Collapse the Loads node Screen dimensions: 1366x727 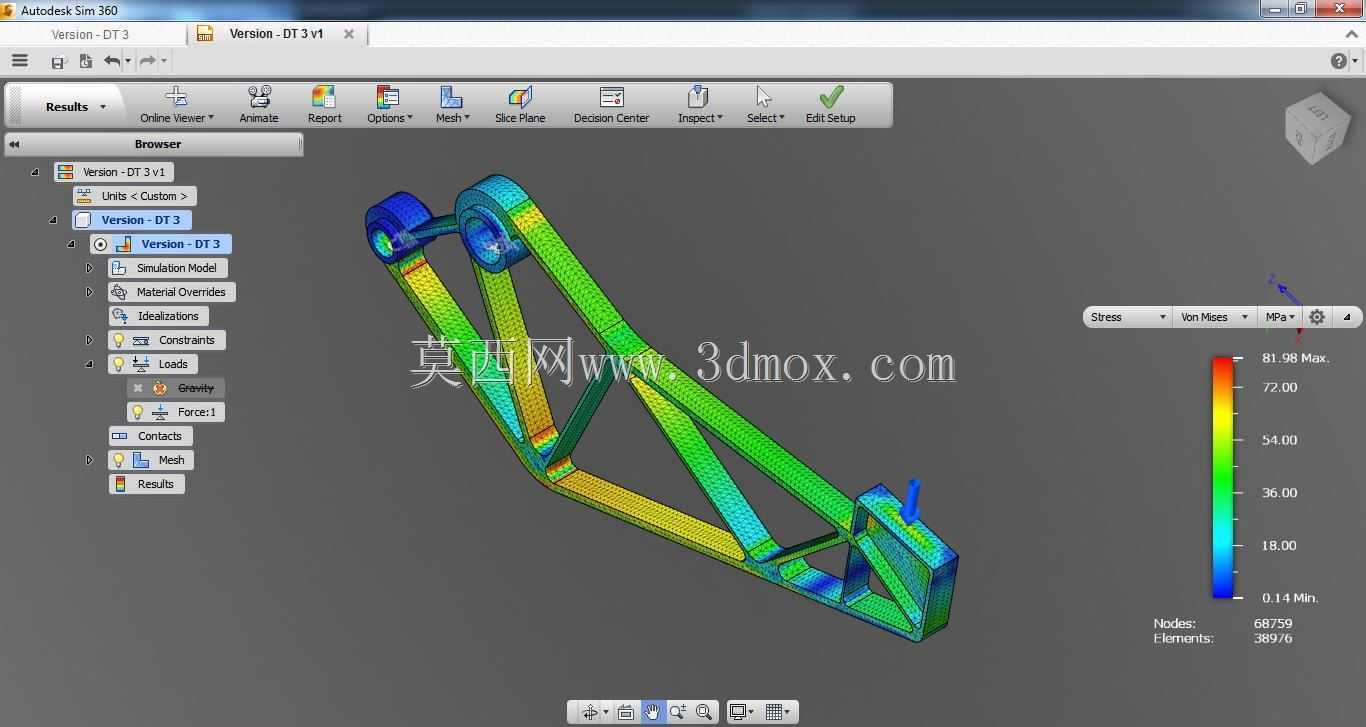[x=89, y=364]
